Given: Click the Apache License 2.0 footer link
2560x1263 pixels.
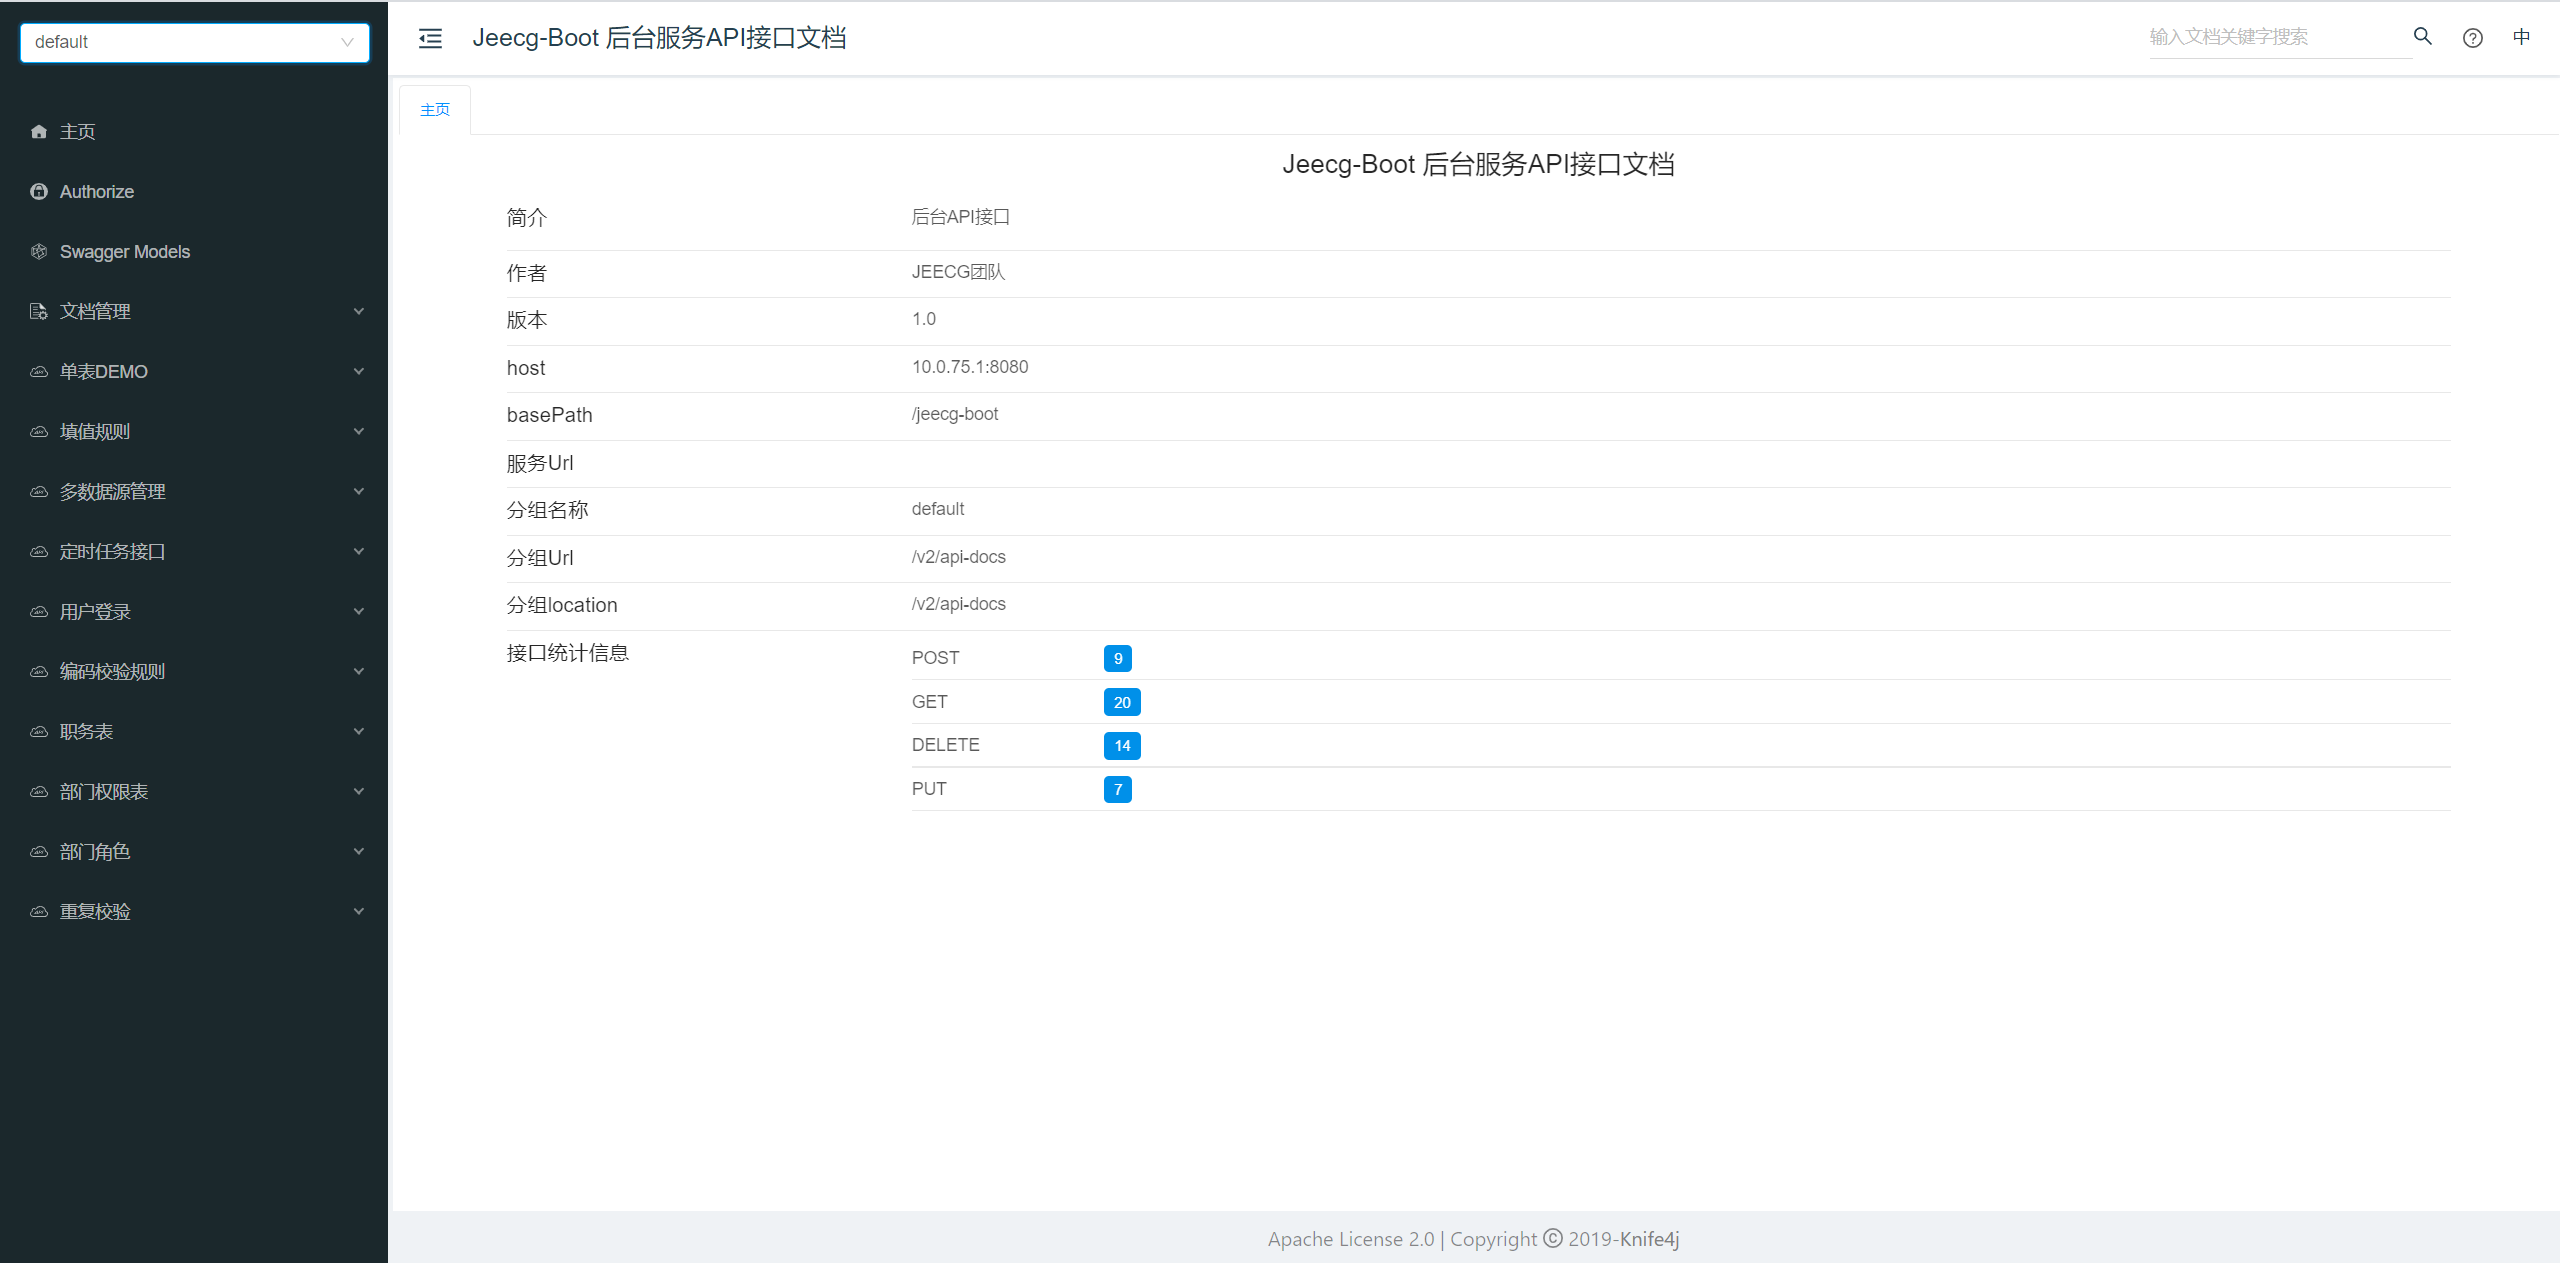Looking at the screenshot, I should coord(1350,1239).
